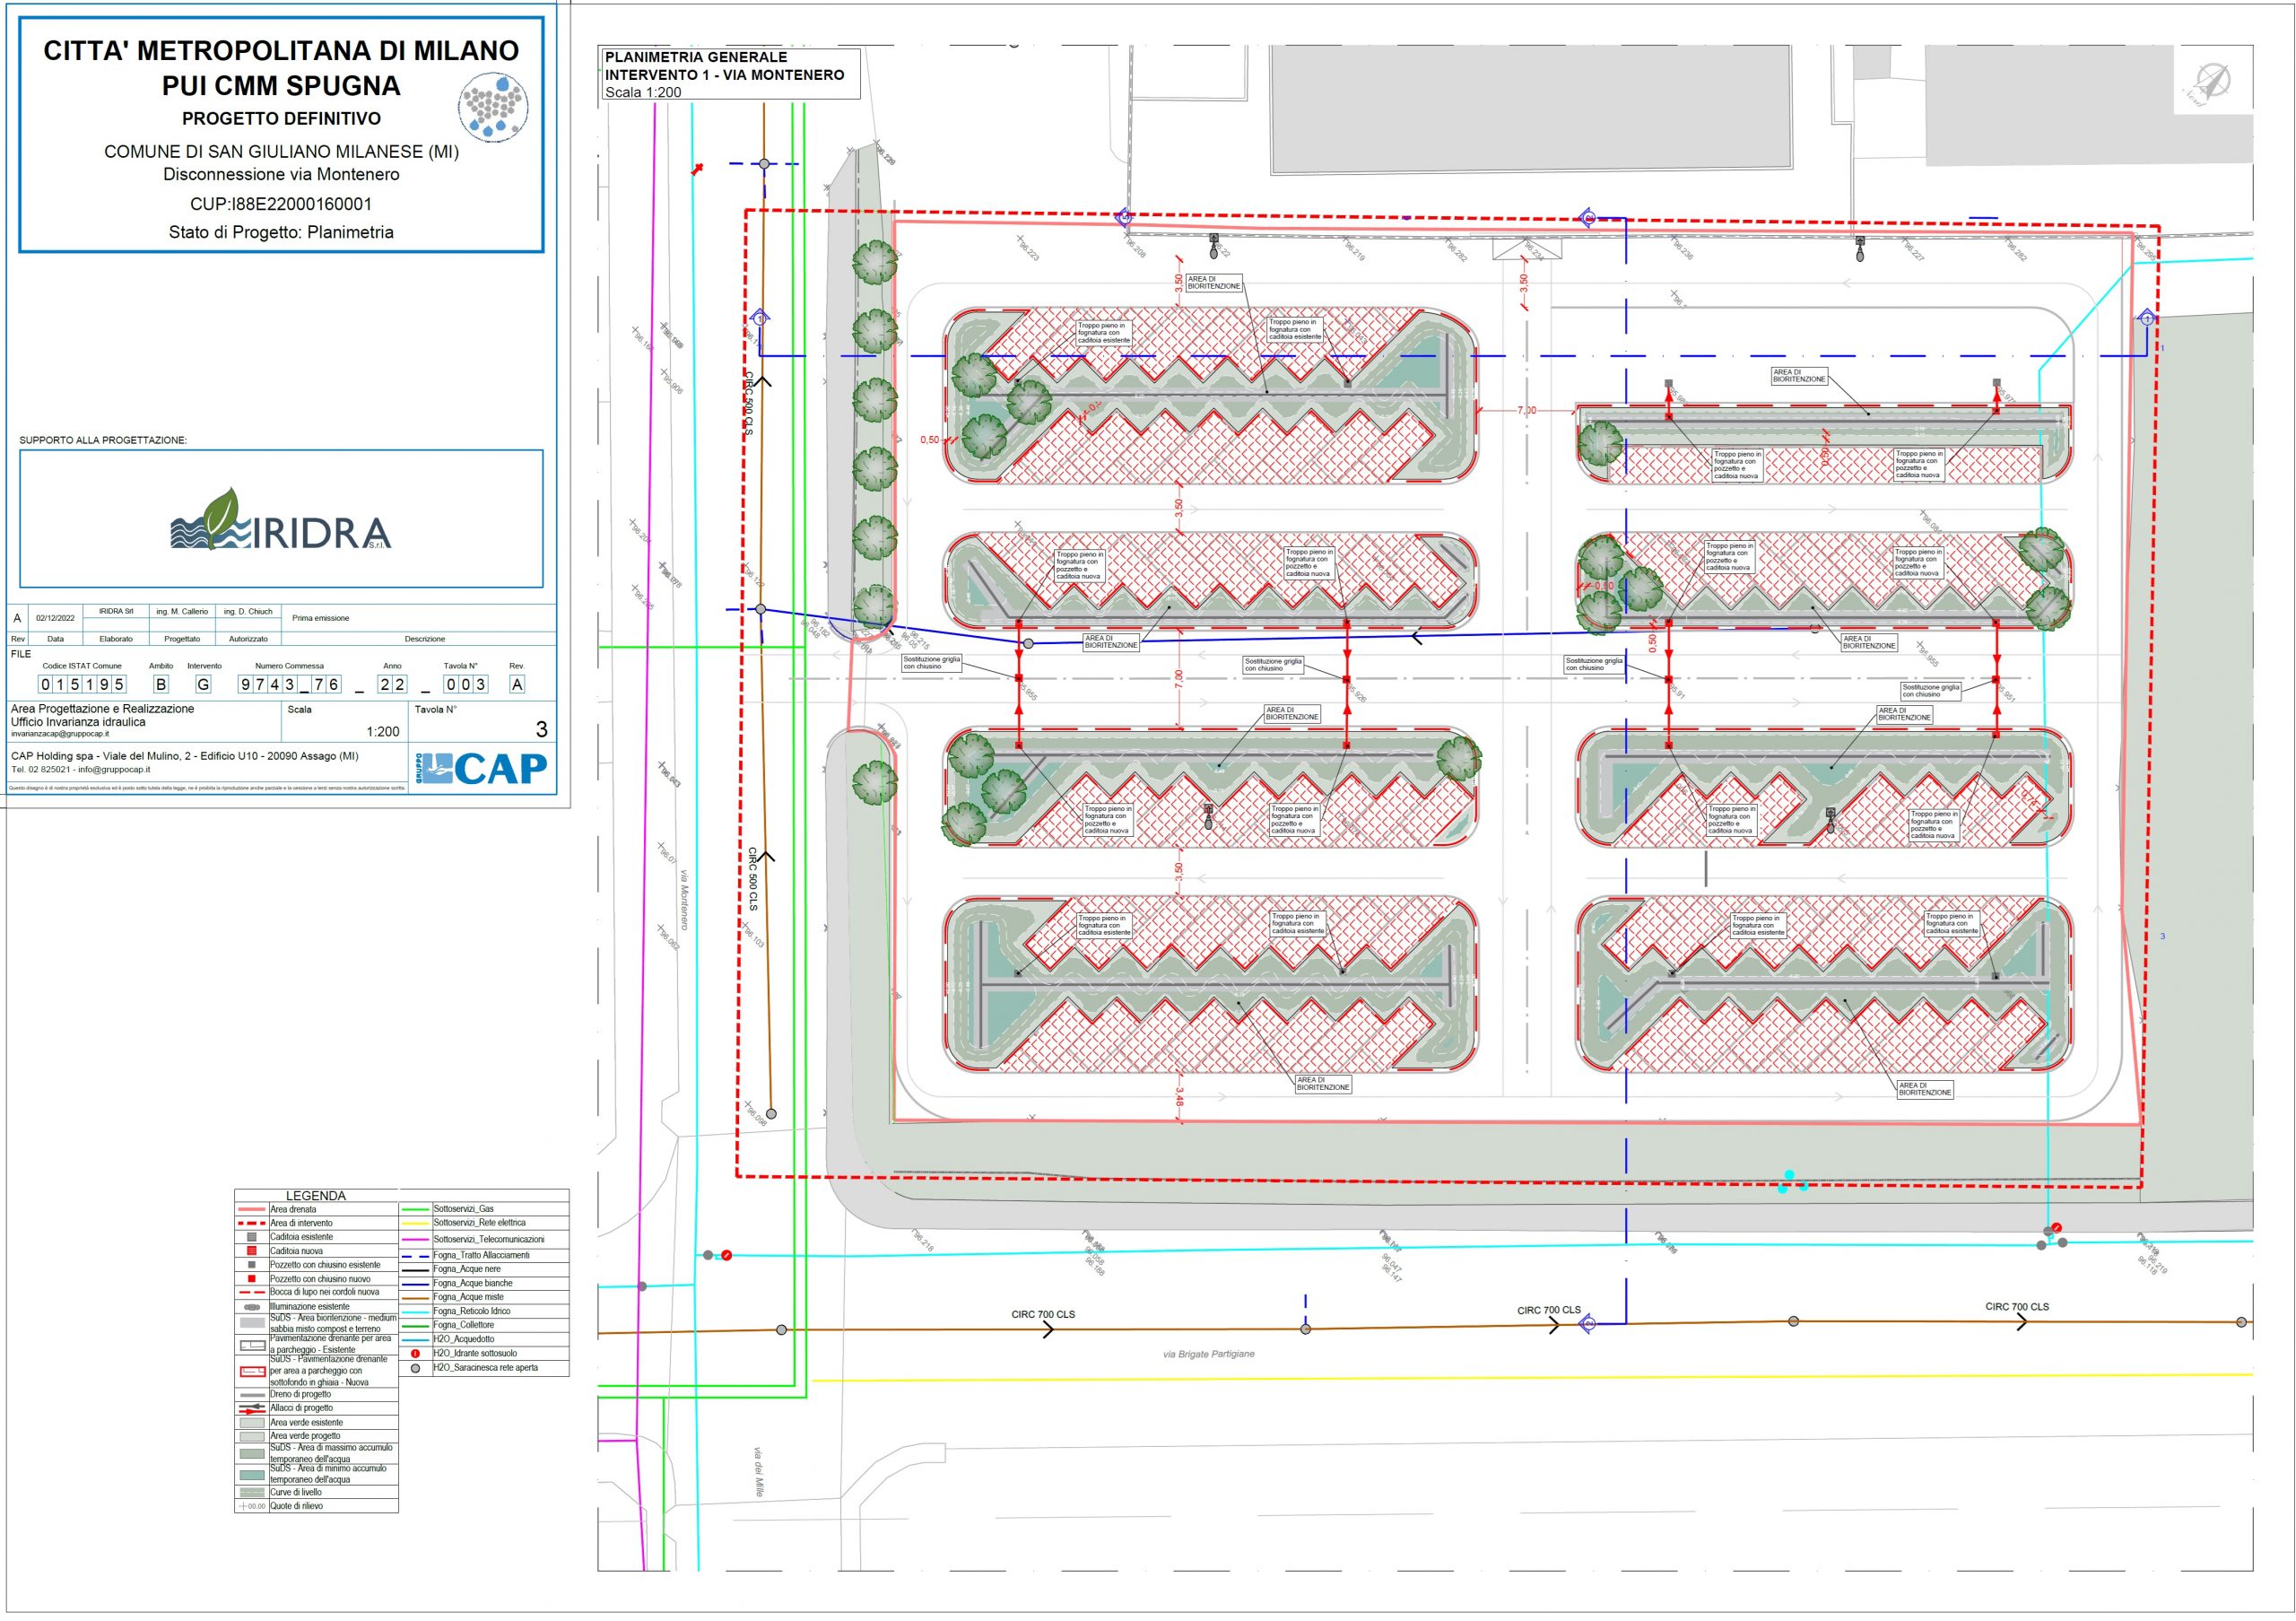2296x1621 pixels.
Task: Click the Curve di livello legend symbol
Action: (252, 1492)
